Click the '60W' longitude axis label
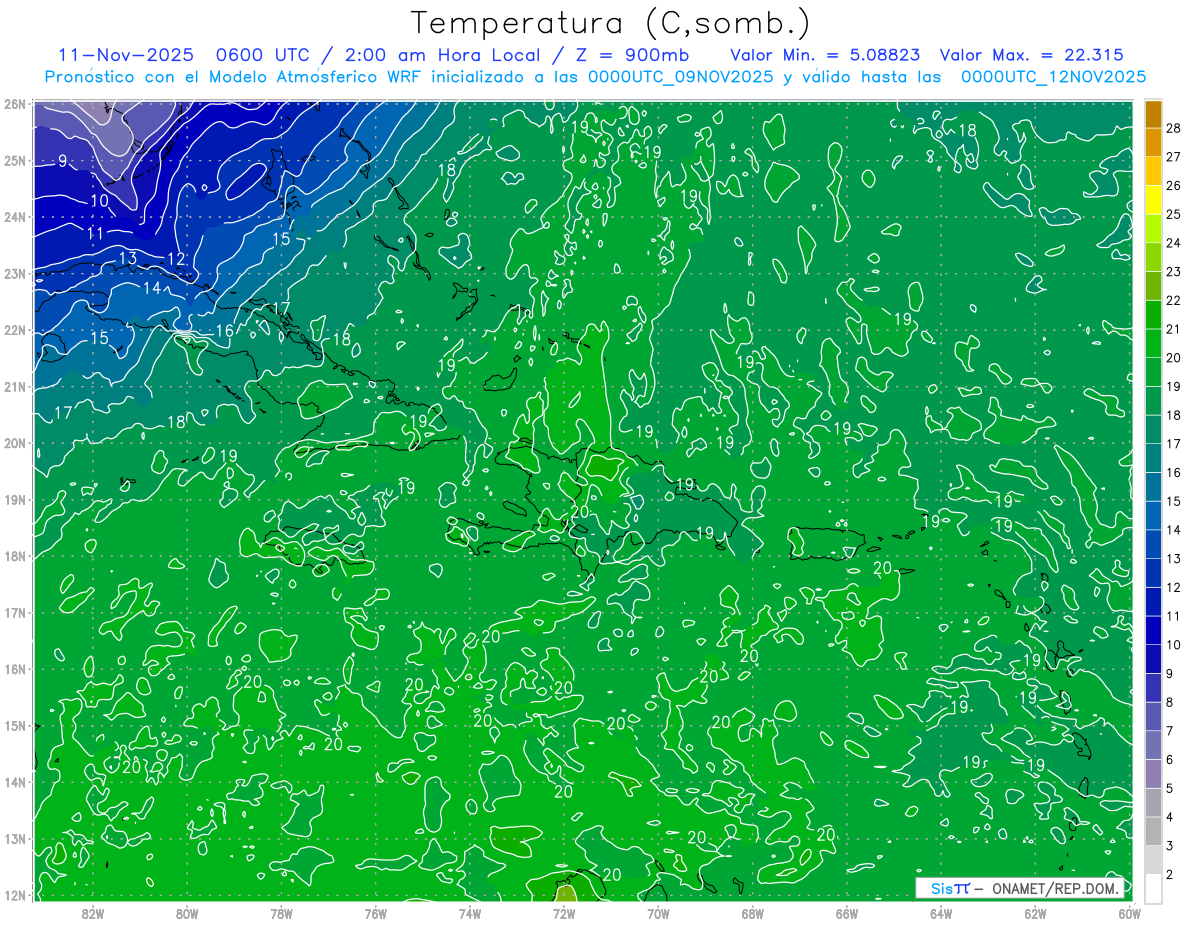1200x927 pixels. 1130,913
